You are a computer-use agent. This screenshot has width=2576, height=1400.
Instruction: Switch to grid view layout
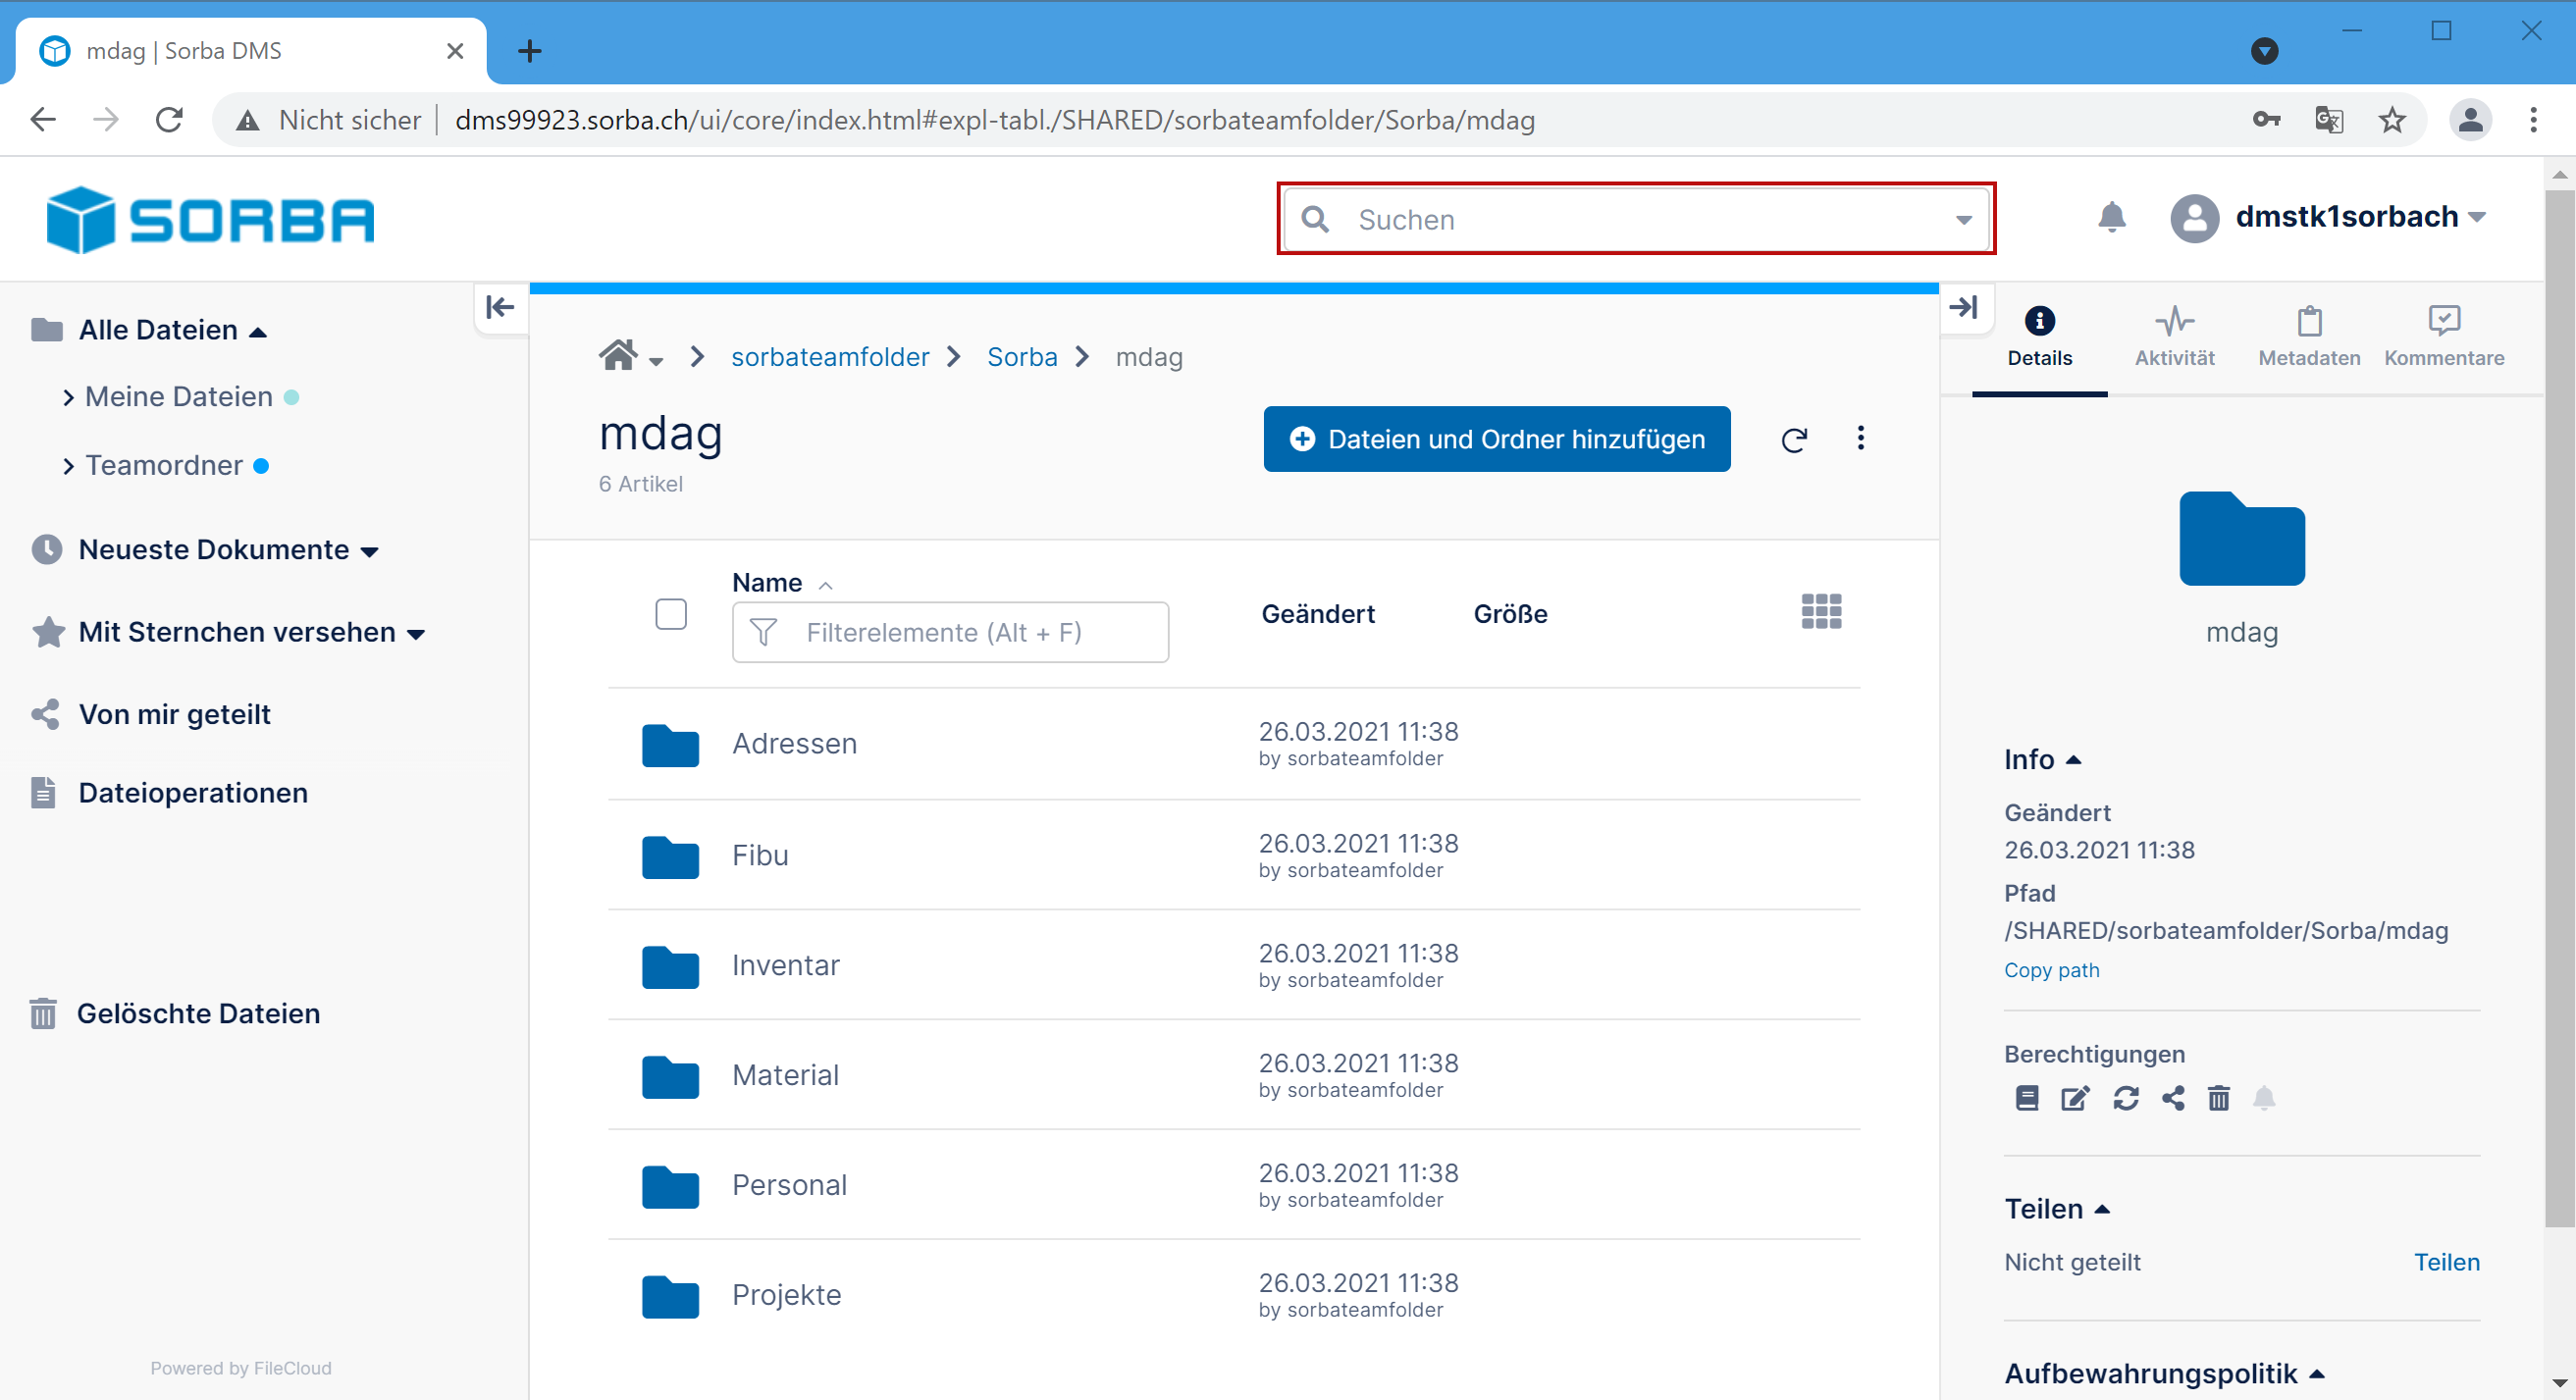point(1820,611)
